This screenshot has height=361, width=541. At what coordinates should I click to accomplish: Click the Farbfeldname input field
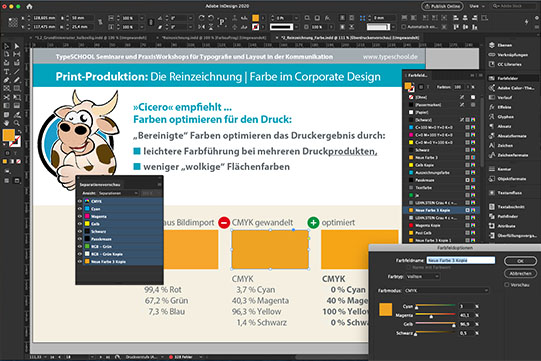pos(461,260)
